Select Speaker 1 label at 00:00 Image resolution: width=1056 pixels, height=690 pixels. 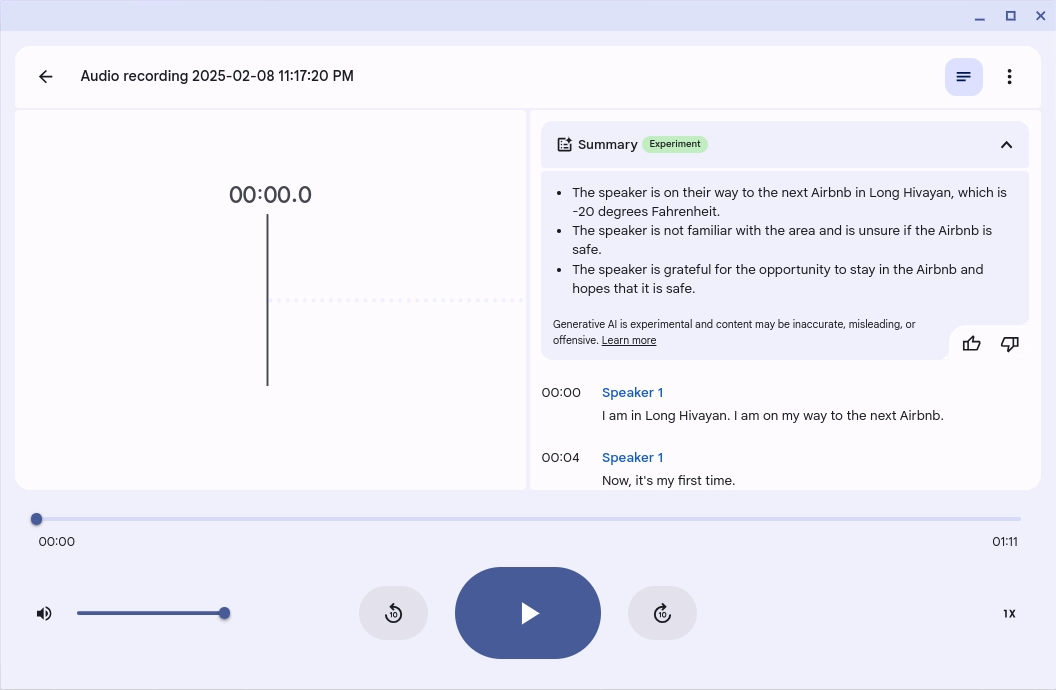click(x=632, y=393)
